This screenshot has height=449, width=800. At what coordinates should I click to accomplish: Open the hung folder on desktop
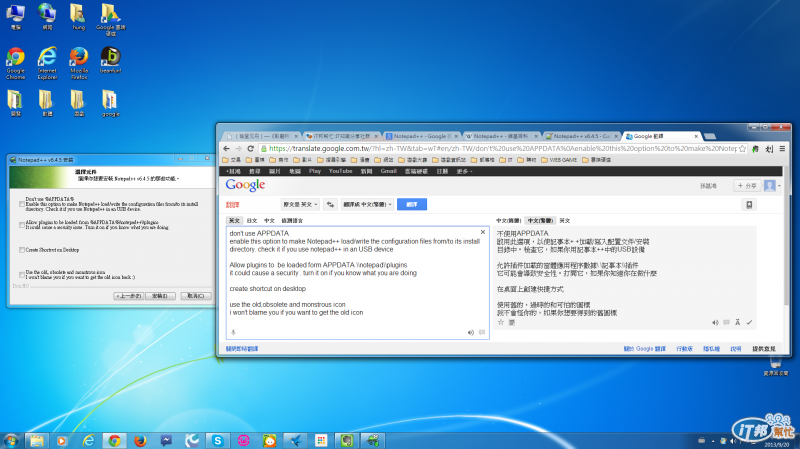click(x=78, y=17)
